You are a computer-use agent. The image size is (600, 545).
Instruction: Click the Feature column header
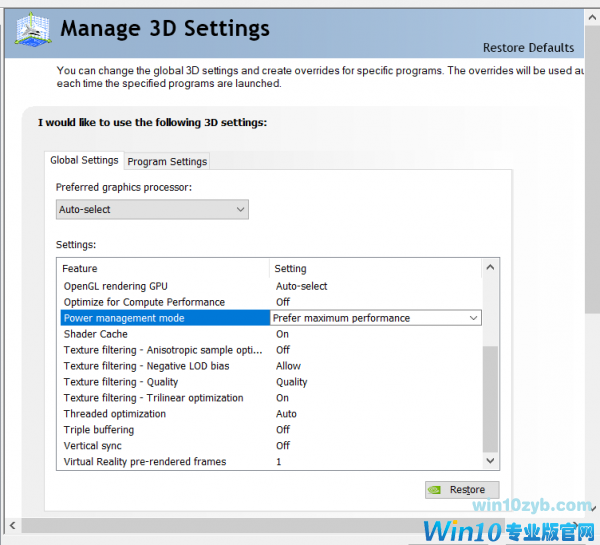[x=165, y=268]
